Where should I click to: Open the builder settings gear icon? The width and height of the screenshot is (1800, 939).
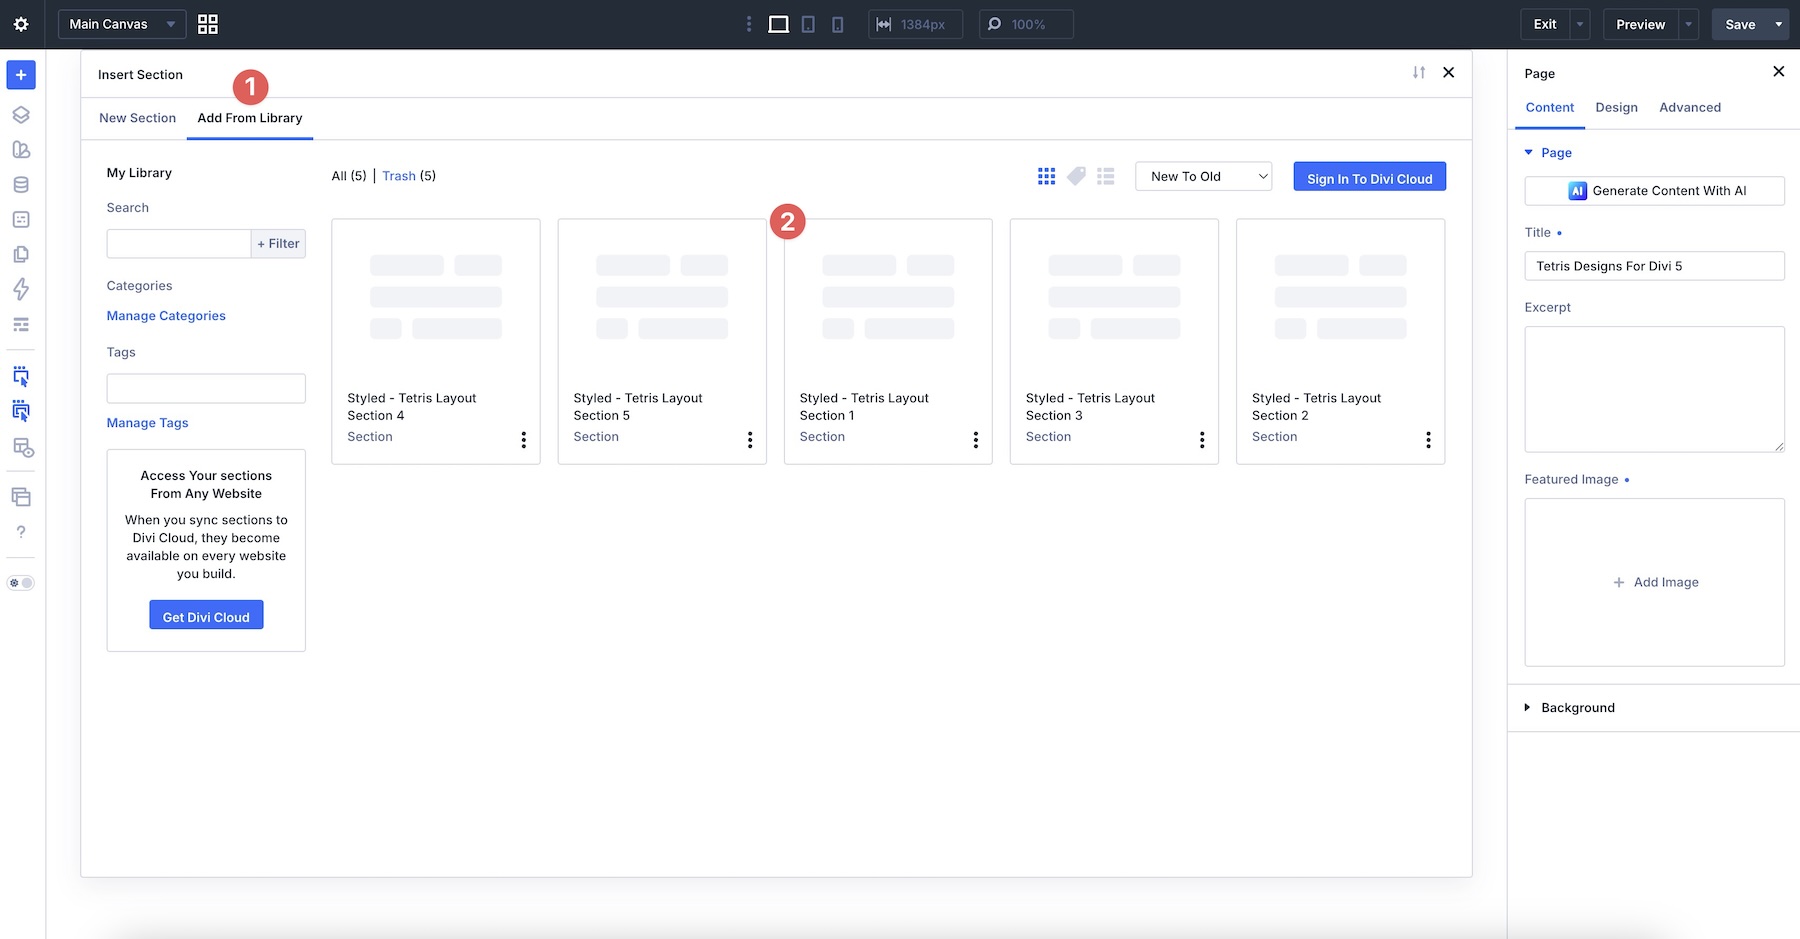(21, 24)
